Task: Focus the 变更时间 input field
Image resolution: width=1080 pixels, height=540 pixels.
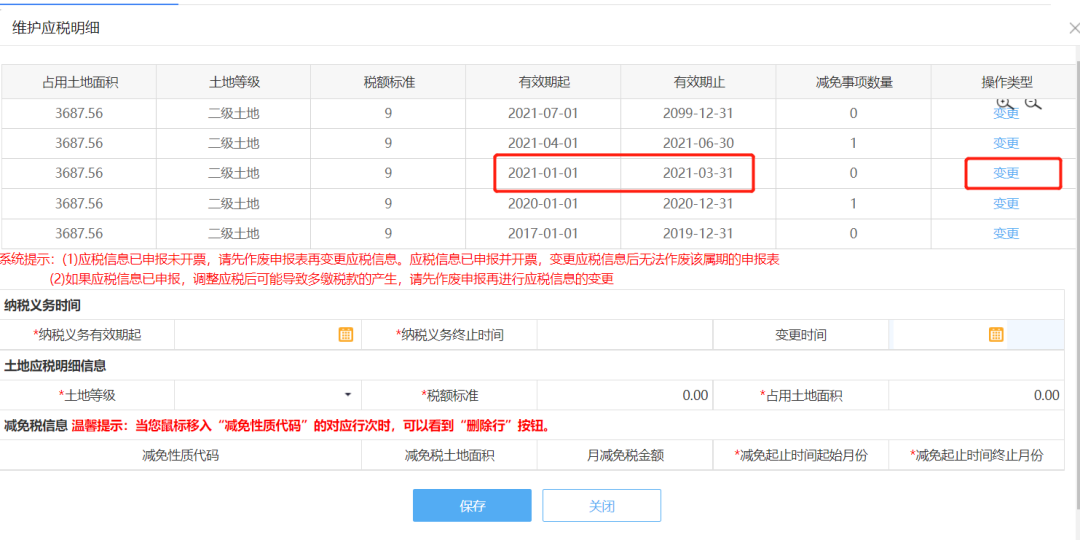Action: point(976,335)
